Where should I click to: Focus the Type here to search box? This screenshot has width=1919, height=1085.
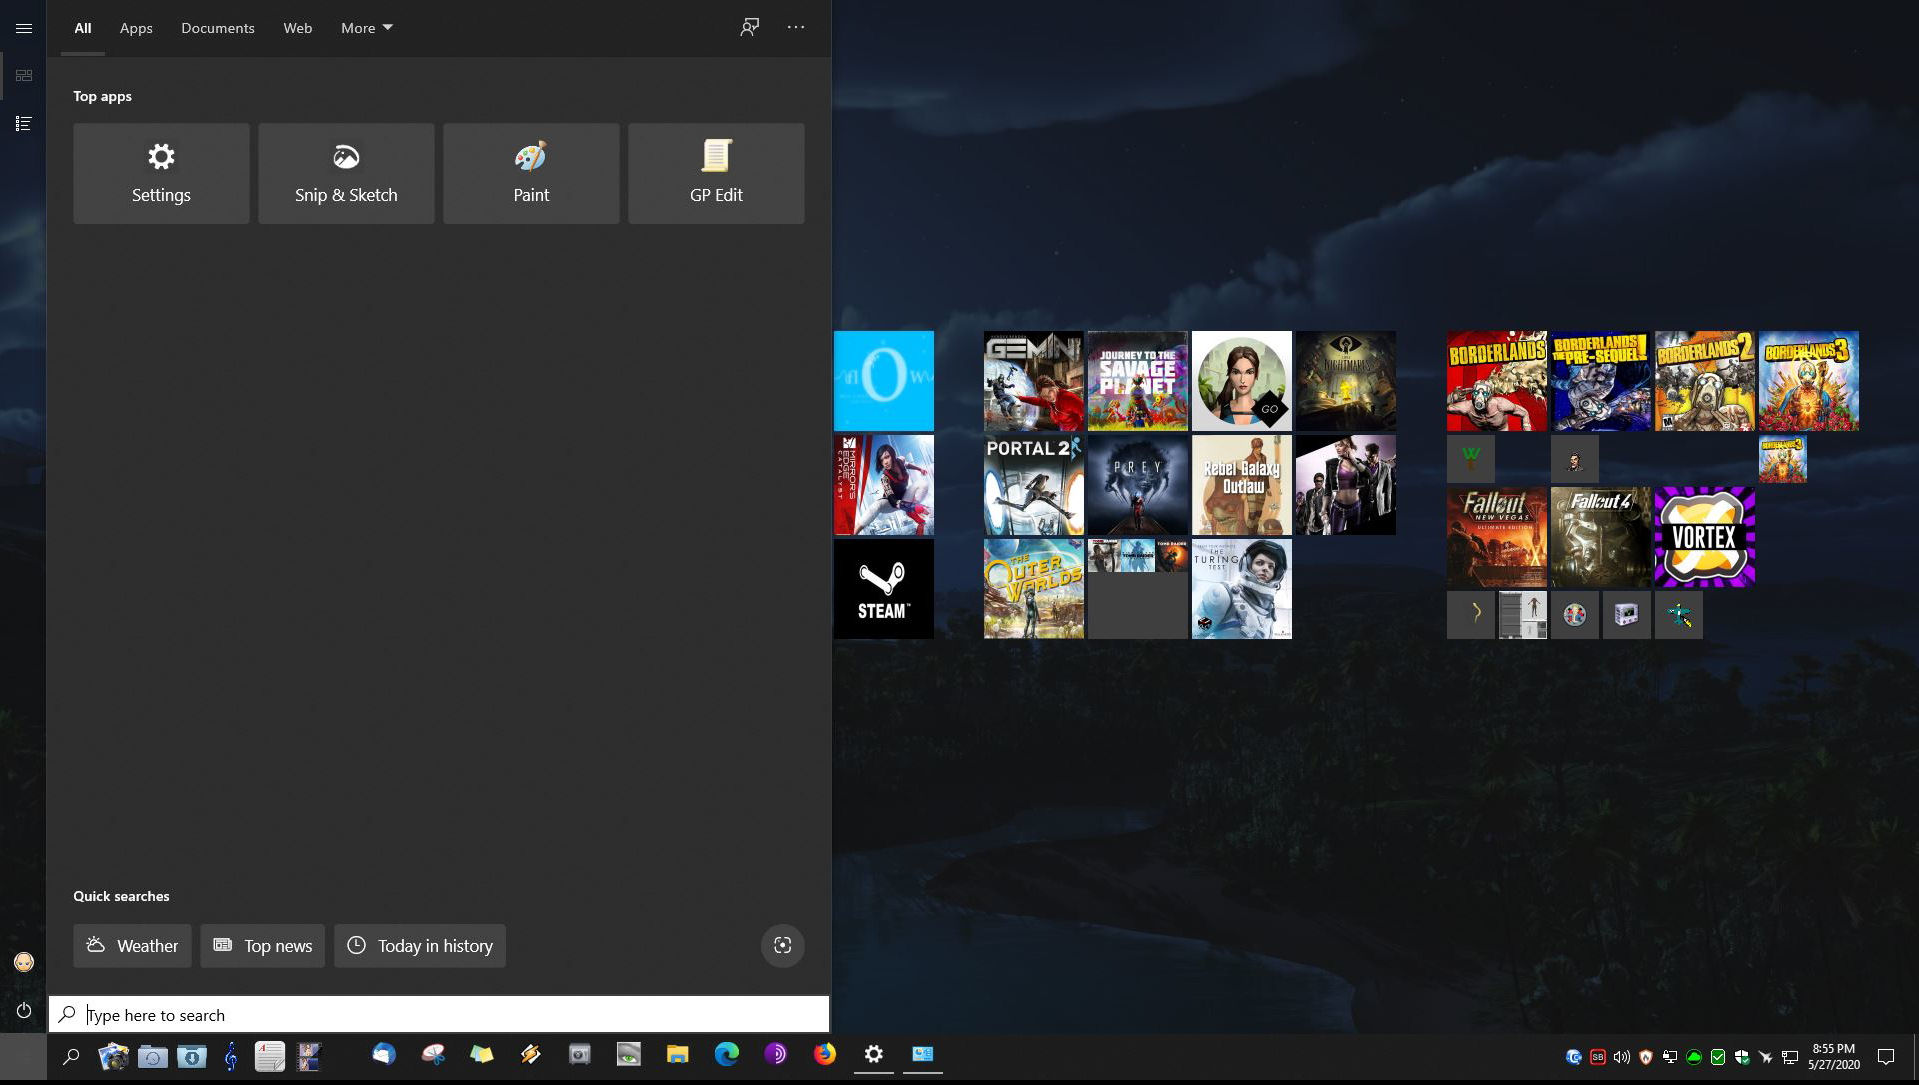coord(439,1015)
